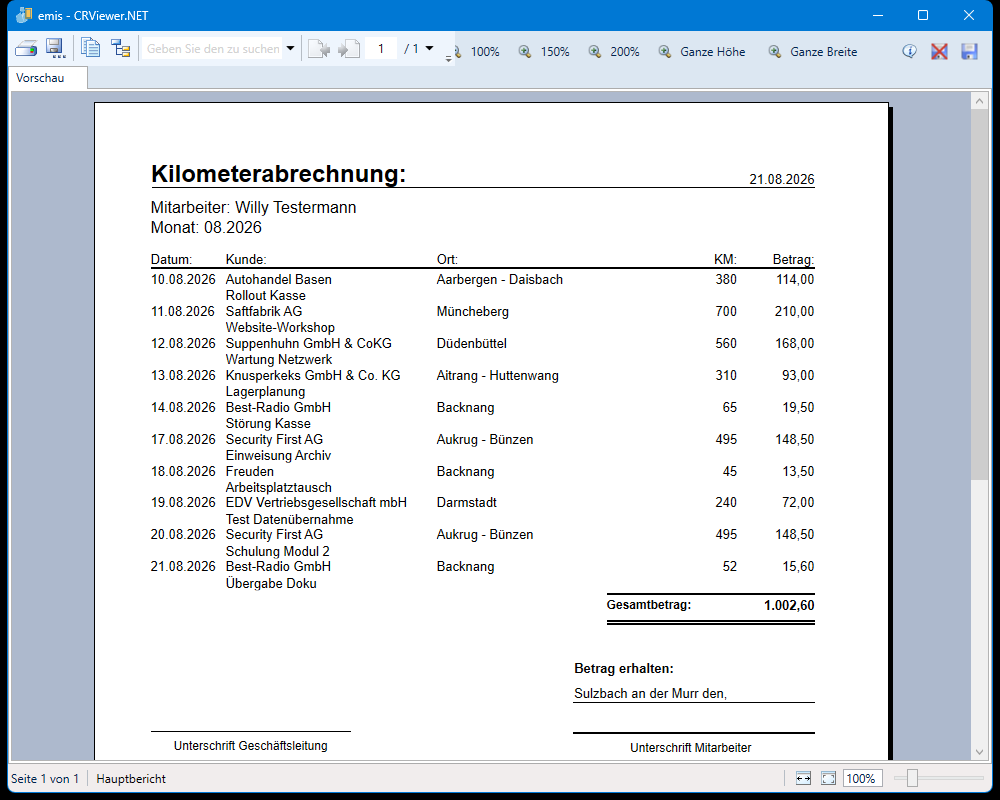The image size is (1000, 800).
Task: Click the 'Betrag erhalten:' label
Action: [624, 669]
